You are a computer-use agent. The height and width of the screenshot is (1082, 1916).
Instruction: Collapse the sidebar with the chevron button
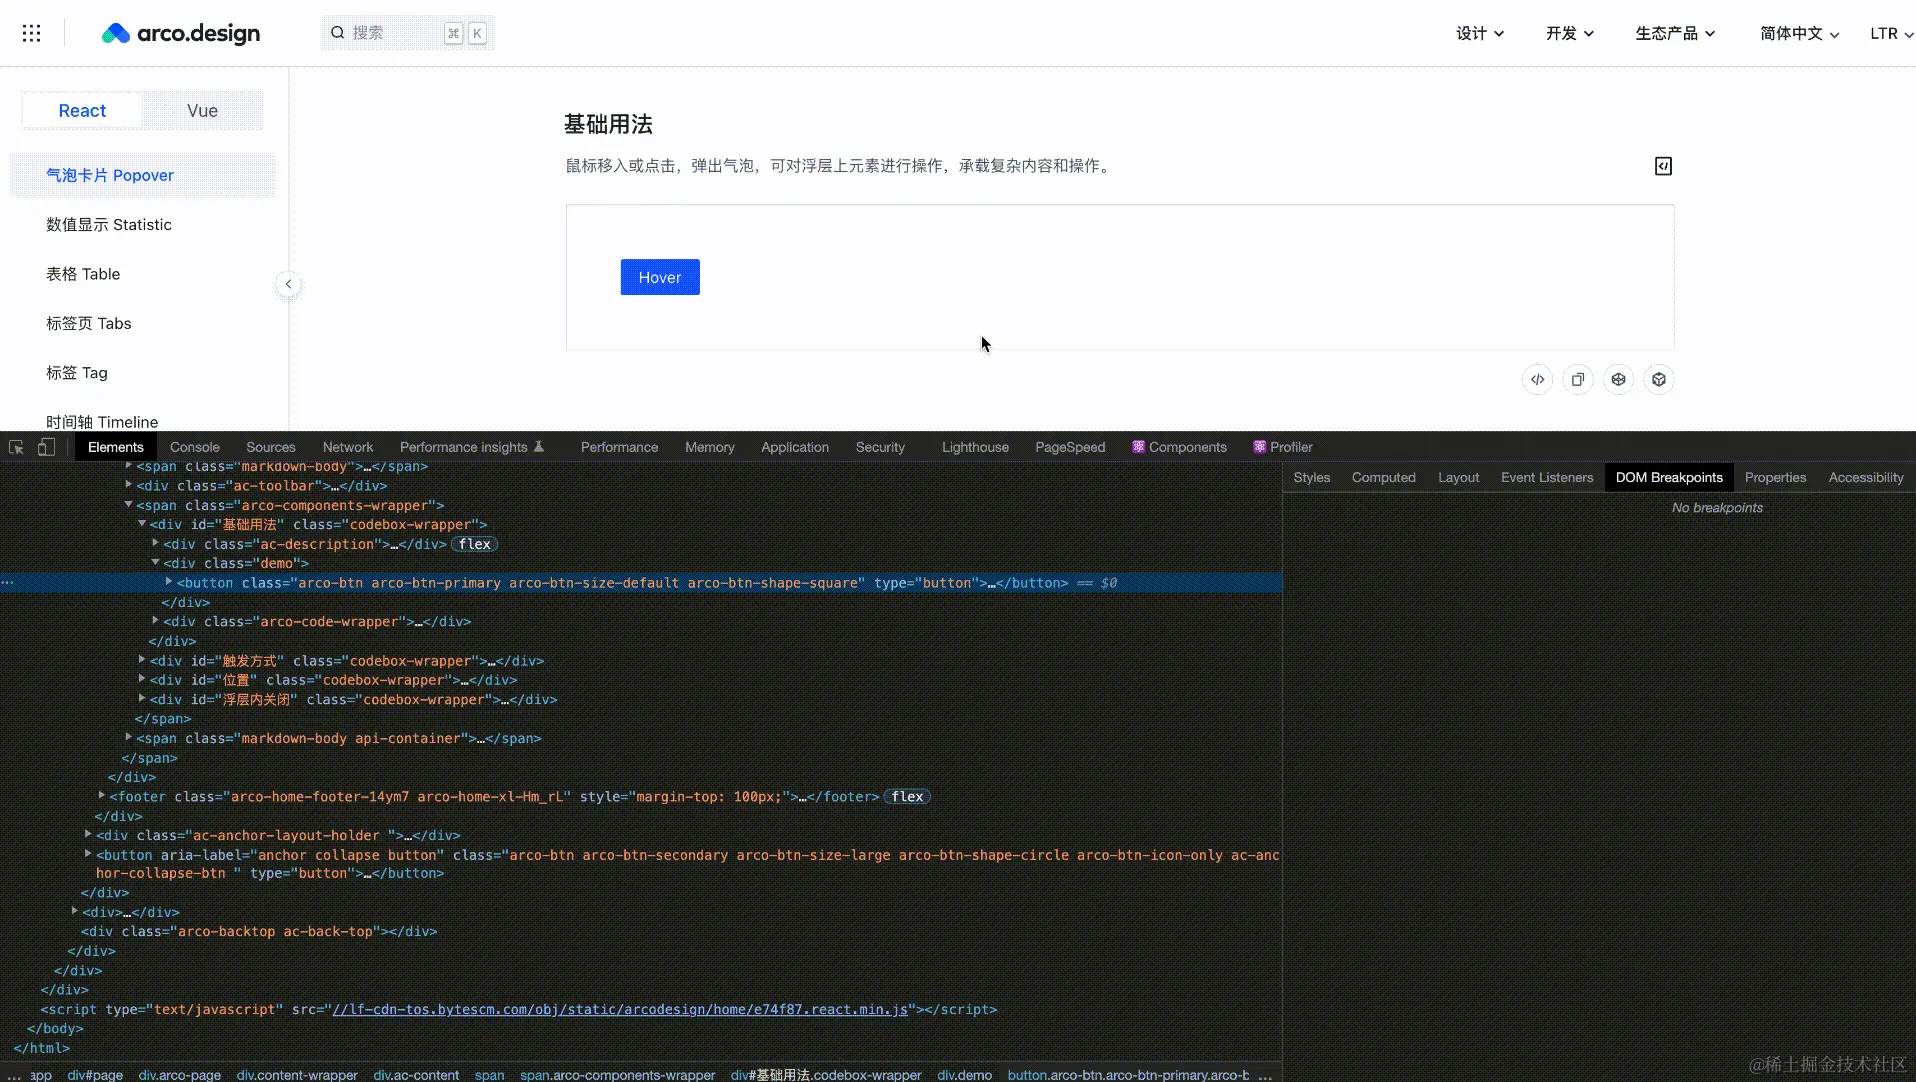(x=288, y=284)
